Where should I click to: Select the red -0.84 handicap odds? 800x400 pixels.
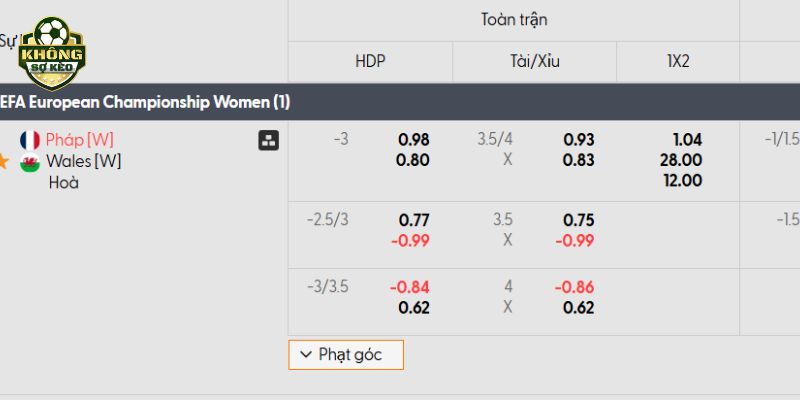coord(410,287)
